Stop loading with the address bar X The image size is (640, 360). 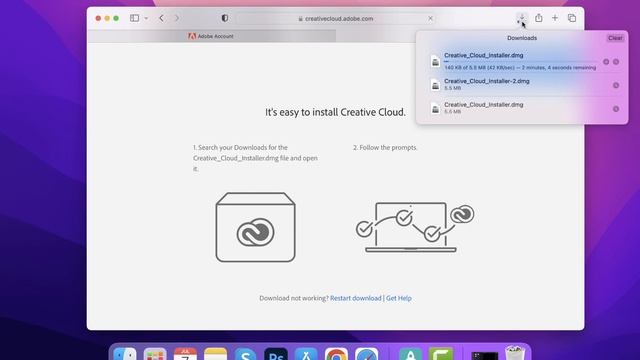(430, 18)
